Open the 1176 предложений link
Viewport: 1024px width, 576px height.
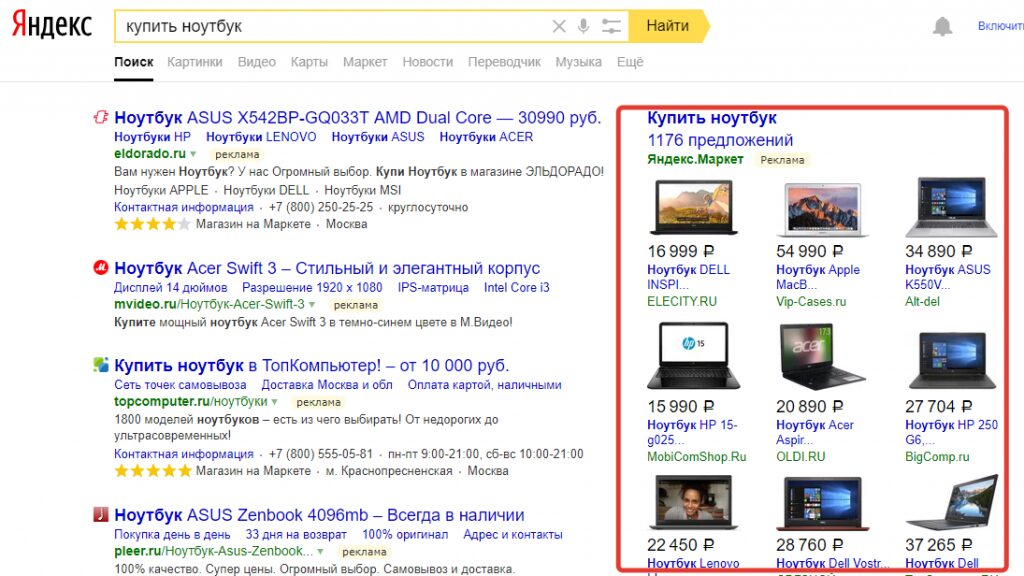tap(720, 140)
